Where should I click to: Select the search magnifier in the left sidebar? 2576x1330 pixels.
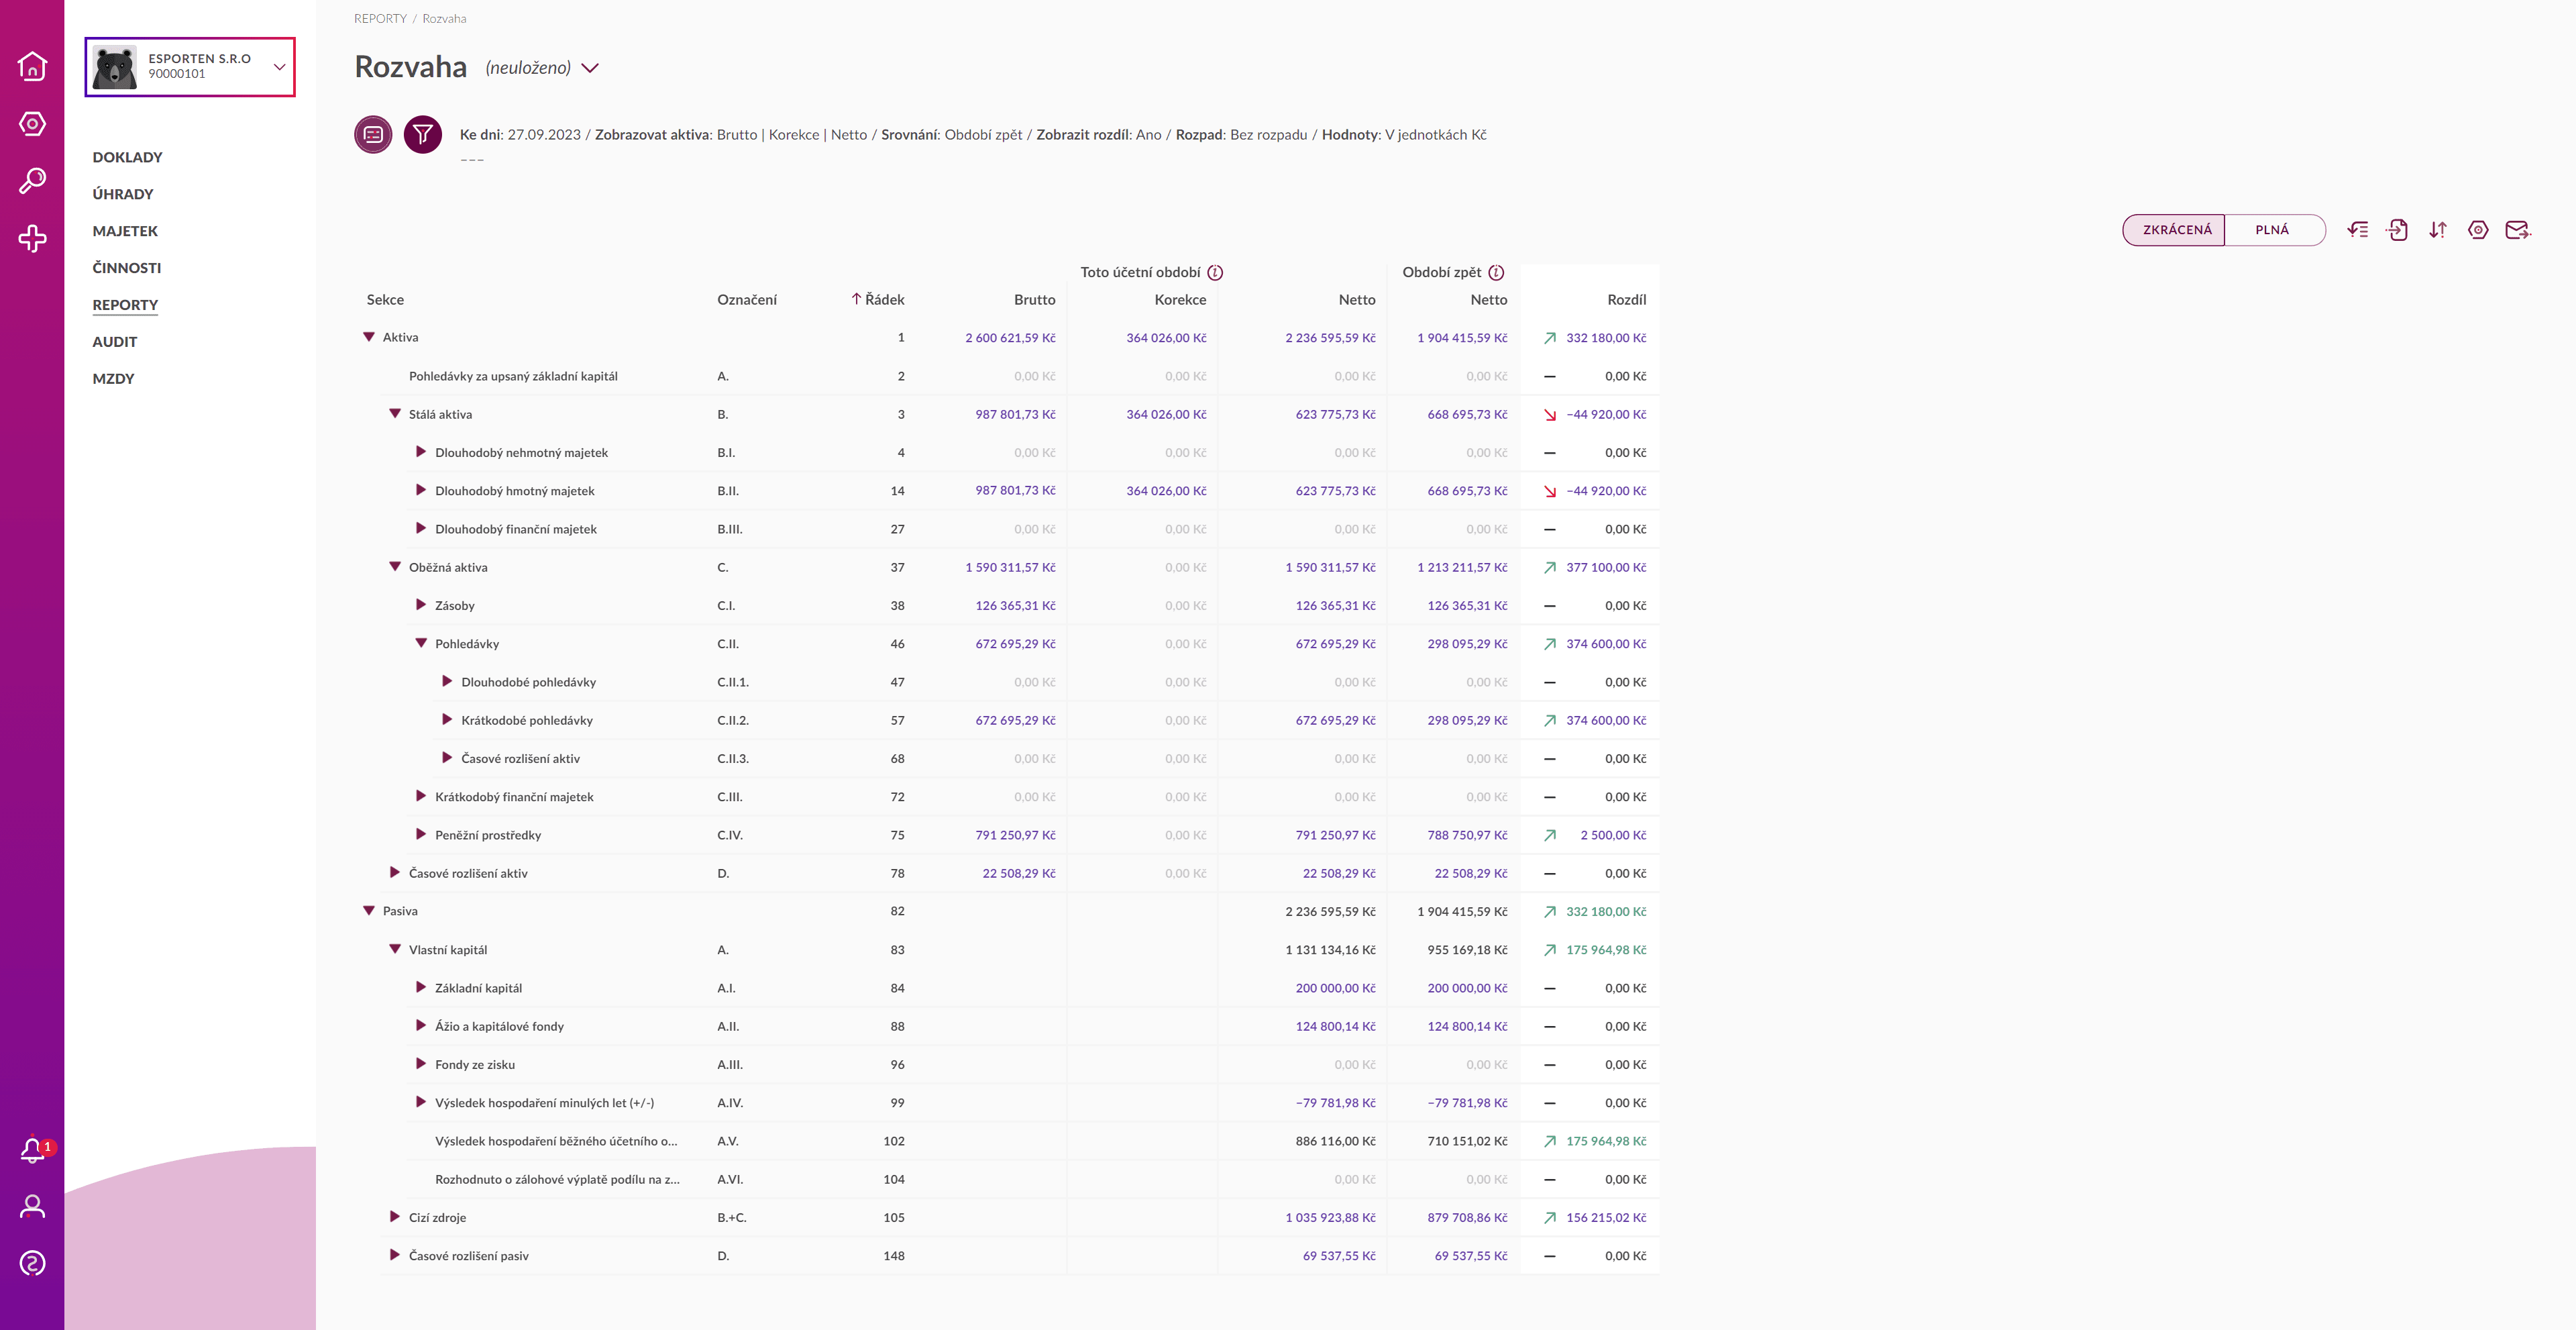click(x=33, y=180)
